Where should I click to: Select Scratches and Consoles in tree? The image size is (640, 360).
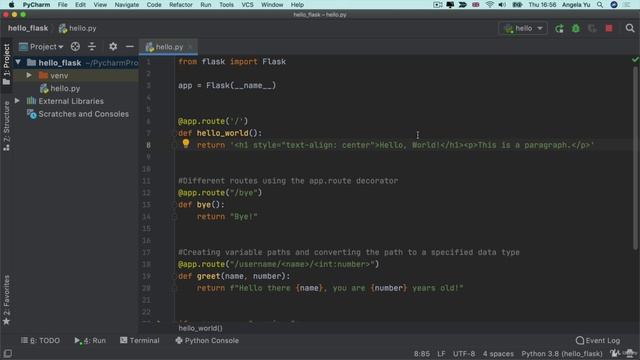coord(78,114)
